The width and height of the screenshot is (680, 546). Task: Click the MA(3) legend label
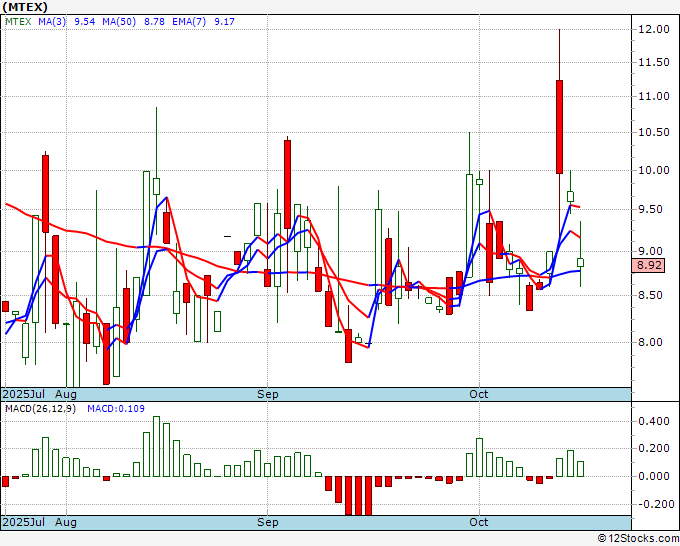pos(52,21)
